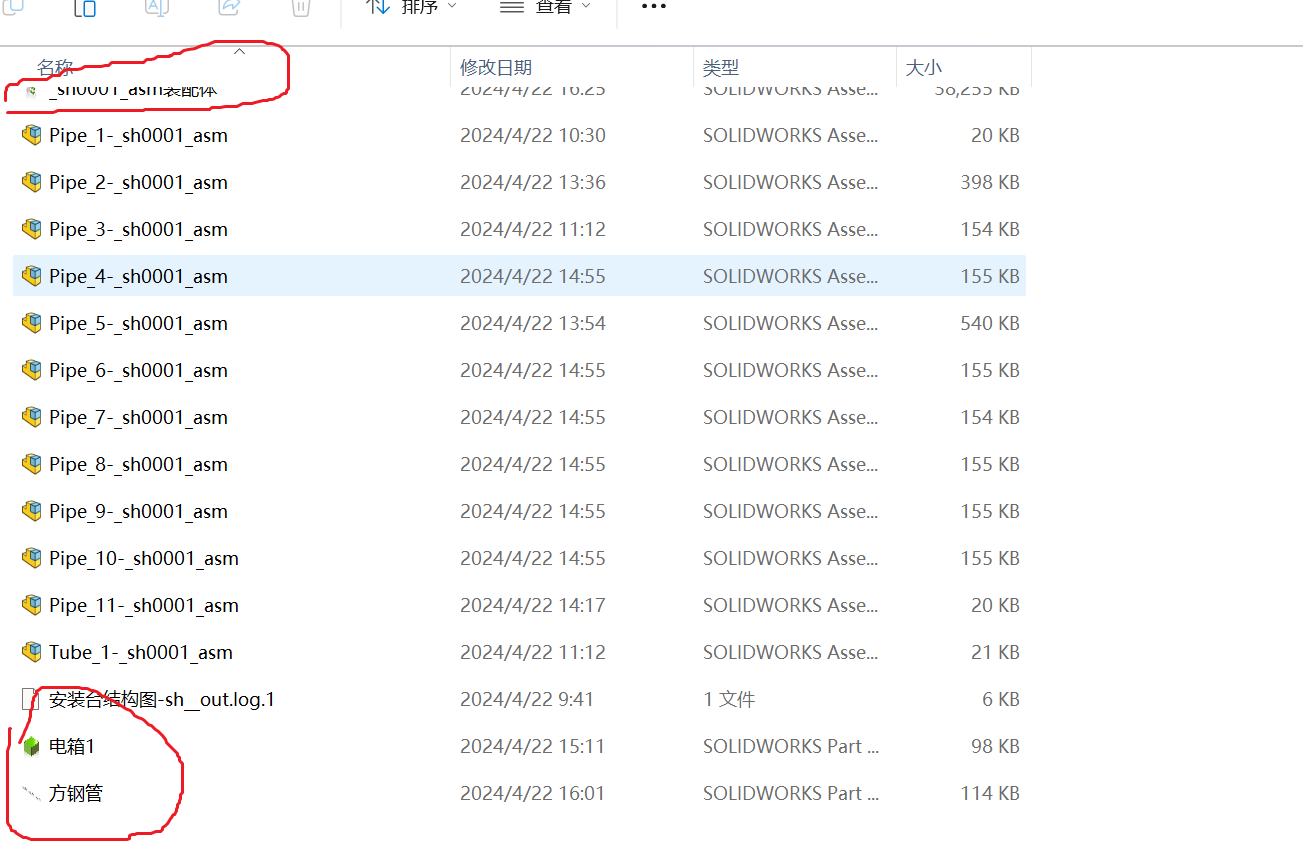Click the SOLIDWORKS Part type of 电箱1
Image resolution: width=1303 pixels, height=850 pixels.
pos(791,746)
